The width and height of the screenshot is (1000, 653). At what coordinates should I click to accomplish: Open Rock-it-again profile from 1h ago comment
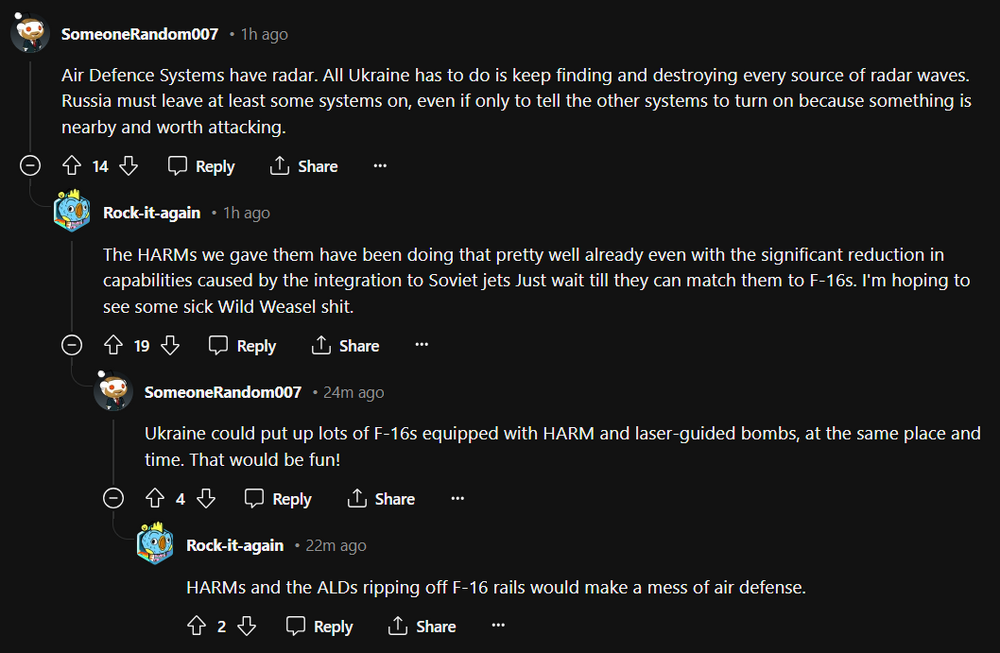[152, 213]
